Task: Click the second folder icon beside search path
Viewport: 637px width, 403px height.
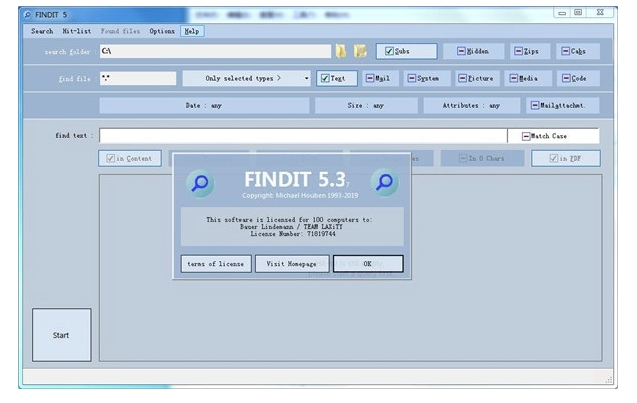Action: (360, 51)
